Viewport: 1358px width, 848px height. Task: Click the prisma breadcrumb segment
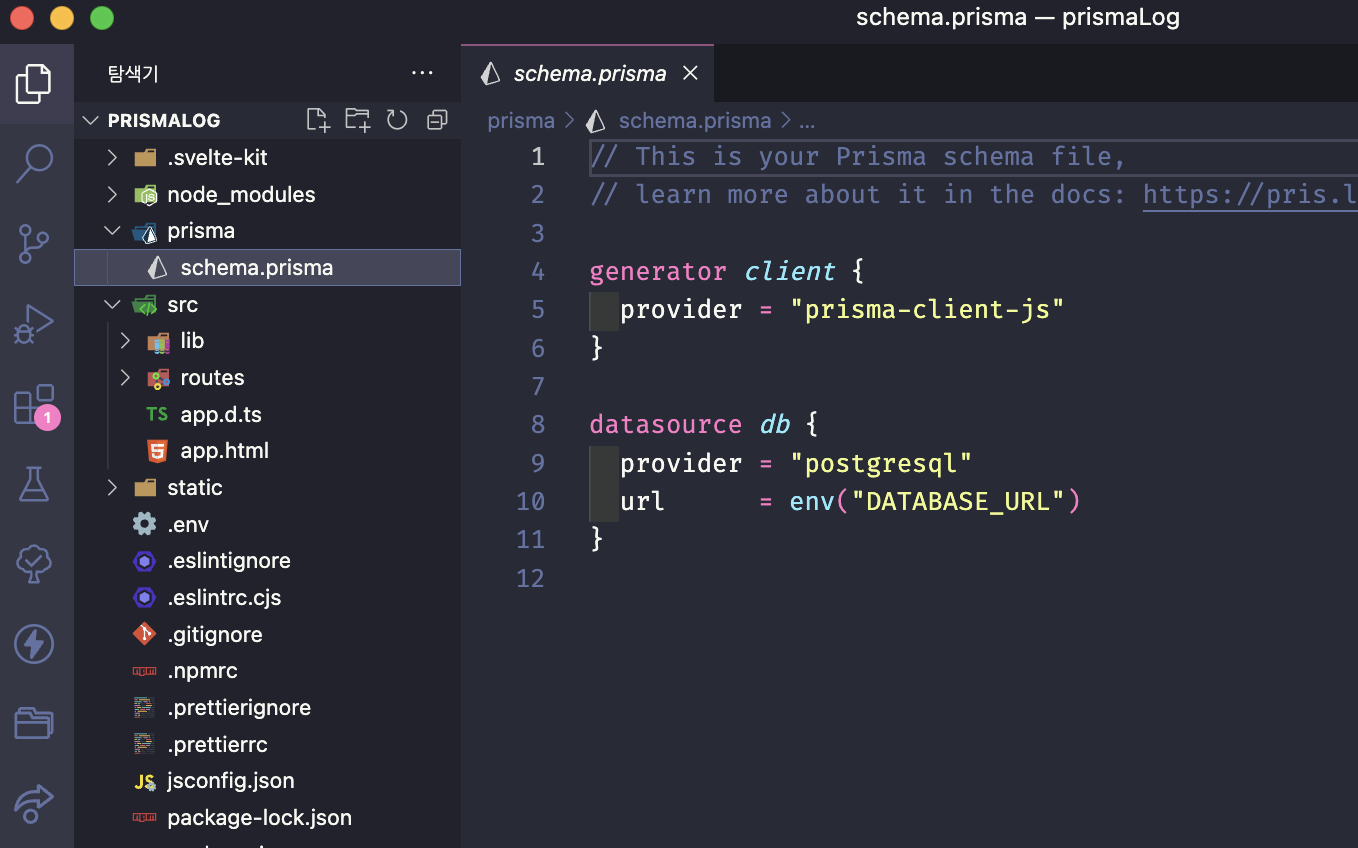(x=521, y=121)
